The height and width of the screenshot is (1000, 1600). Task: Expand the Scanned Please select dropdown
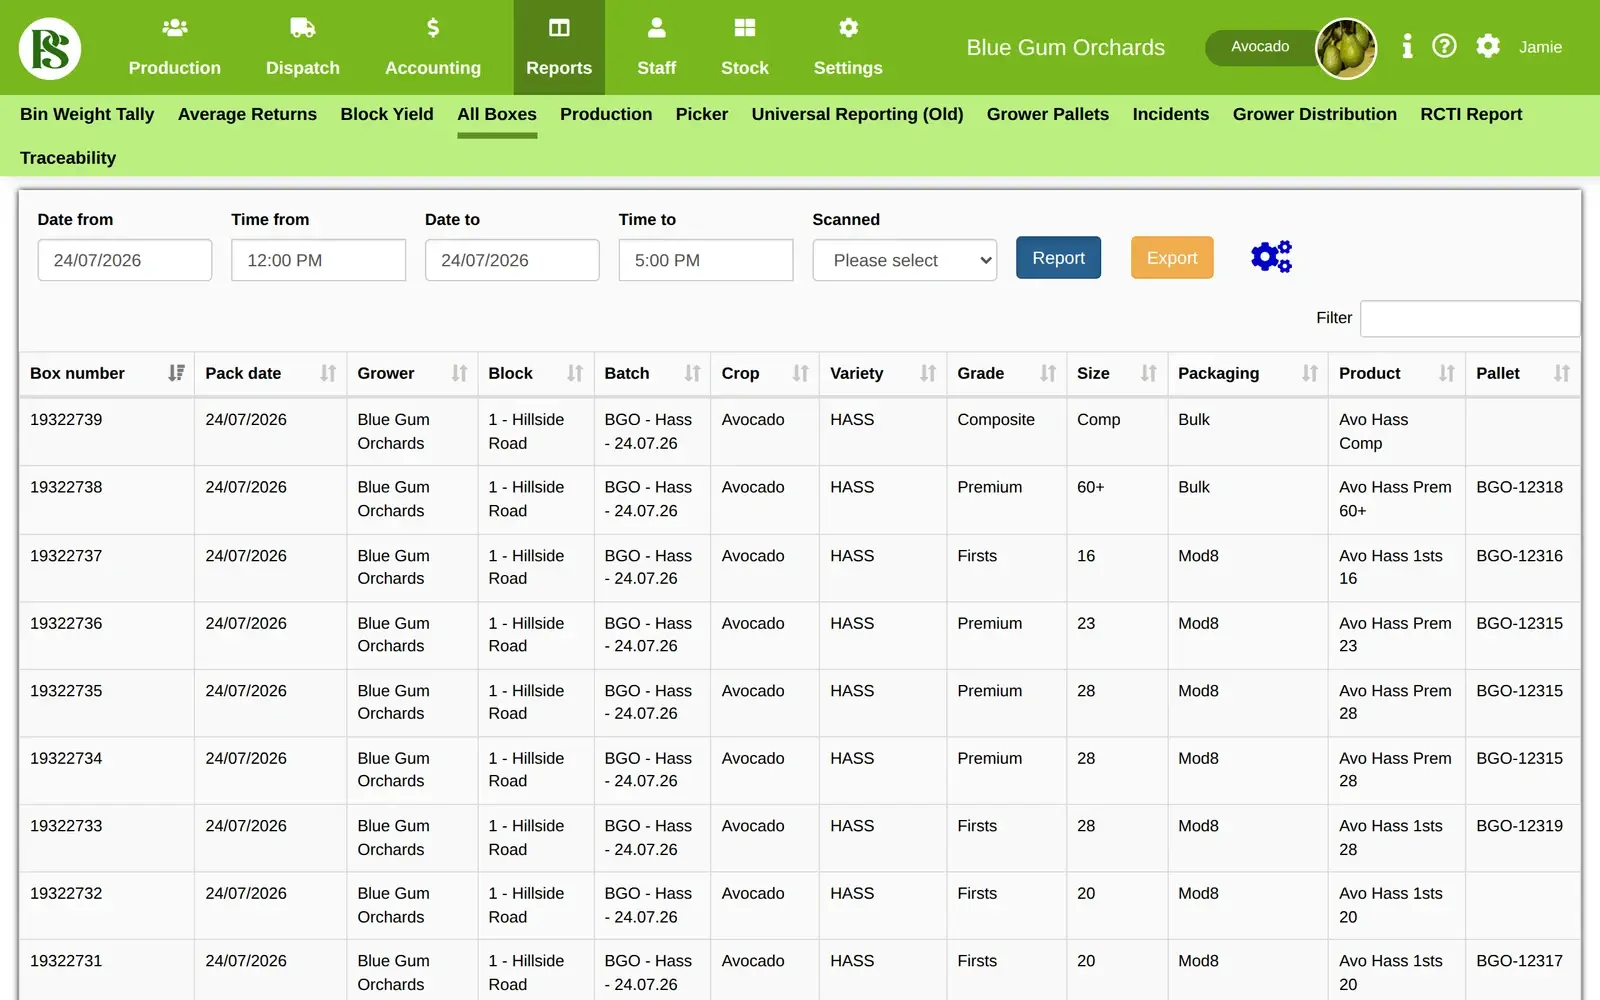tap(905, 260)
